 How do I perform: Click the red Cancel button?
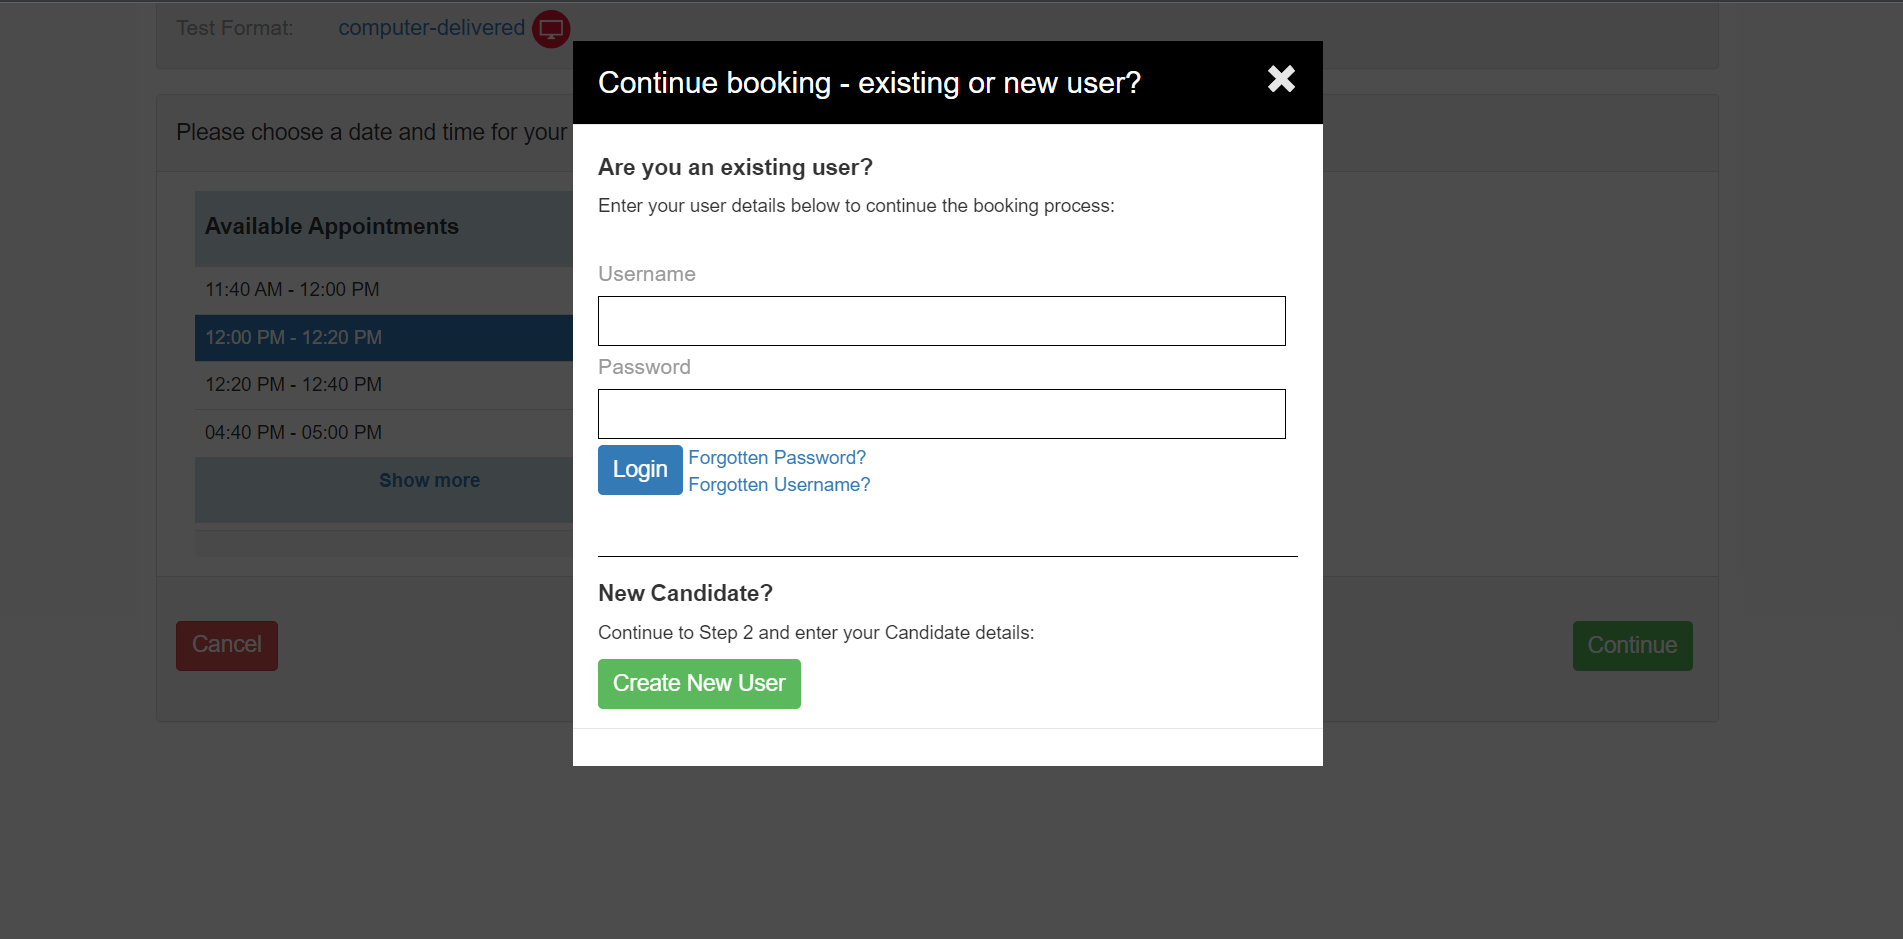226,645
